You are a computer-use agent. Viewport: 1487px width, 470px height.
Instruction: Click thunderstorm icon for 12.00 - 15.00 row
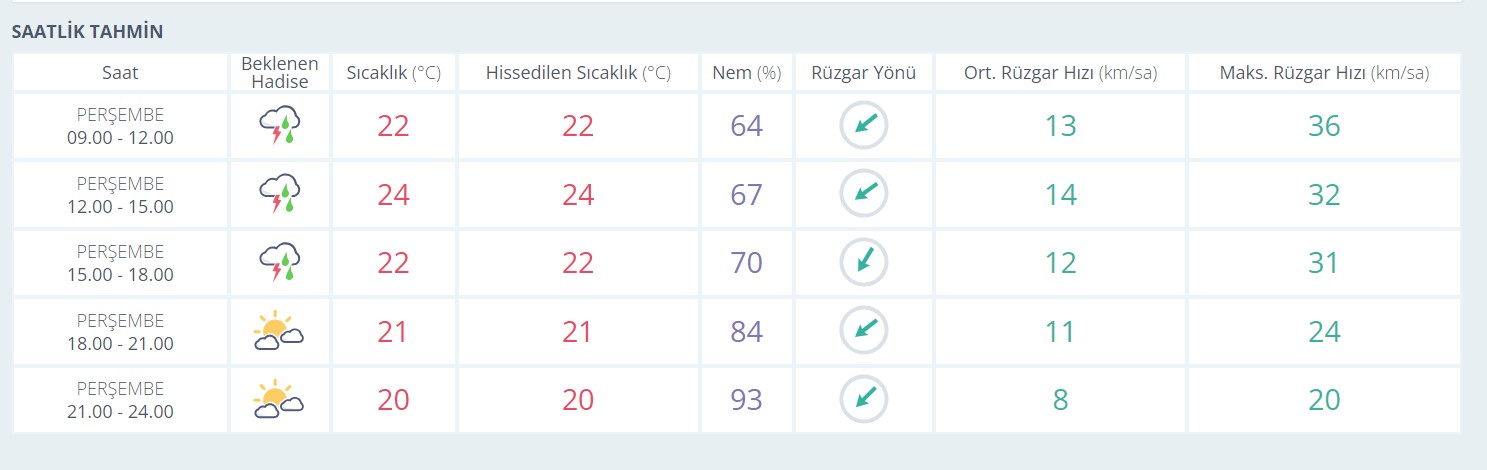pos(280,194)
